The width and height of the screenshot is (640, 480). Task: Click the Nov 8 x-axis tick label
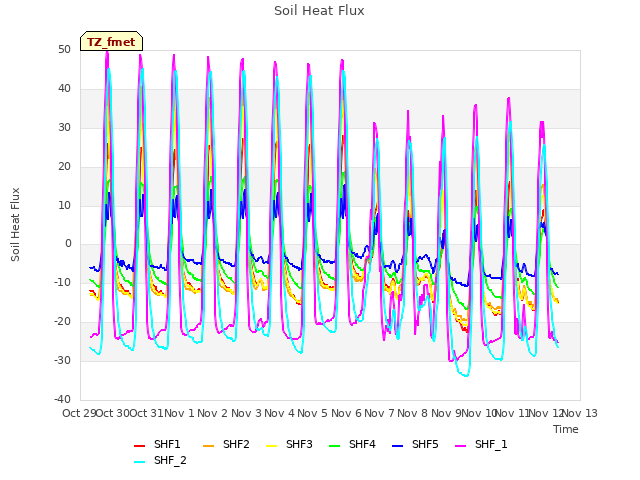[x=413, y=413]
